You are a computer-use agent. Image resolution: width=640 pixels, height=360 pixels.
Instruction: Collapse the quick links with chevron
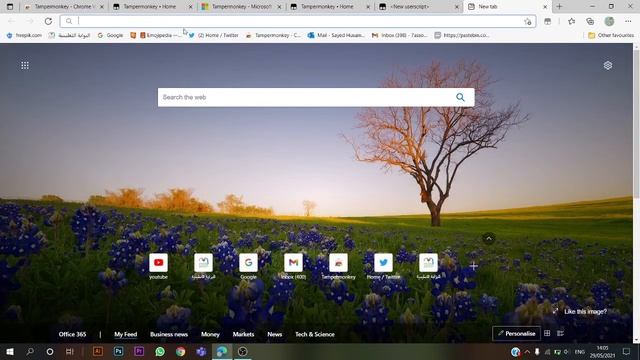click(x=489, y=238)
